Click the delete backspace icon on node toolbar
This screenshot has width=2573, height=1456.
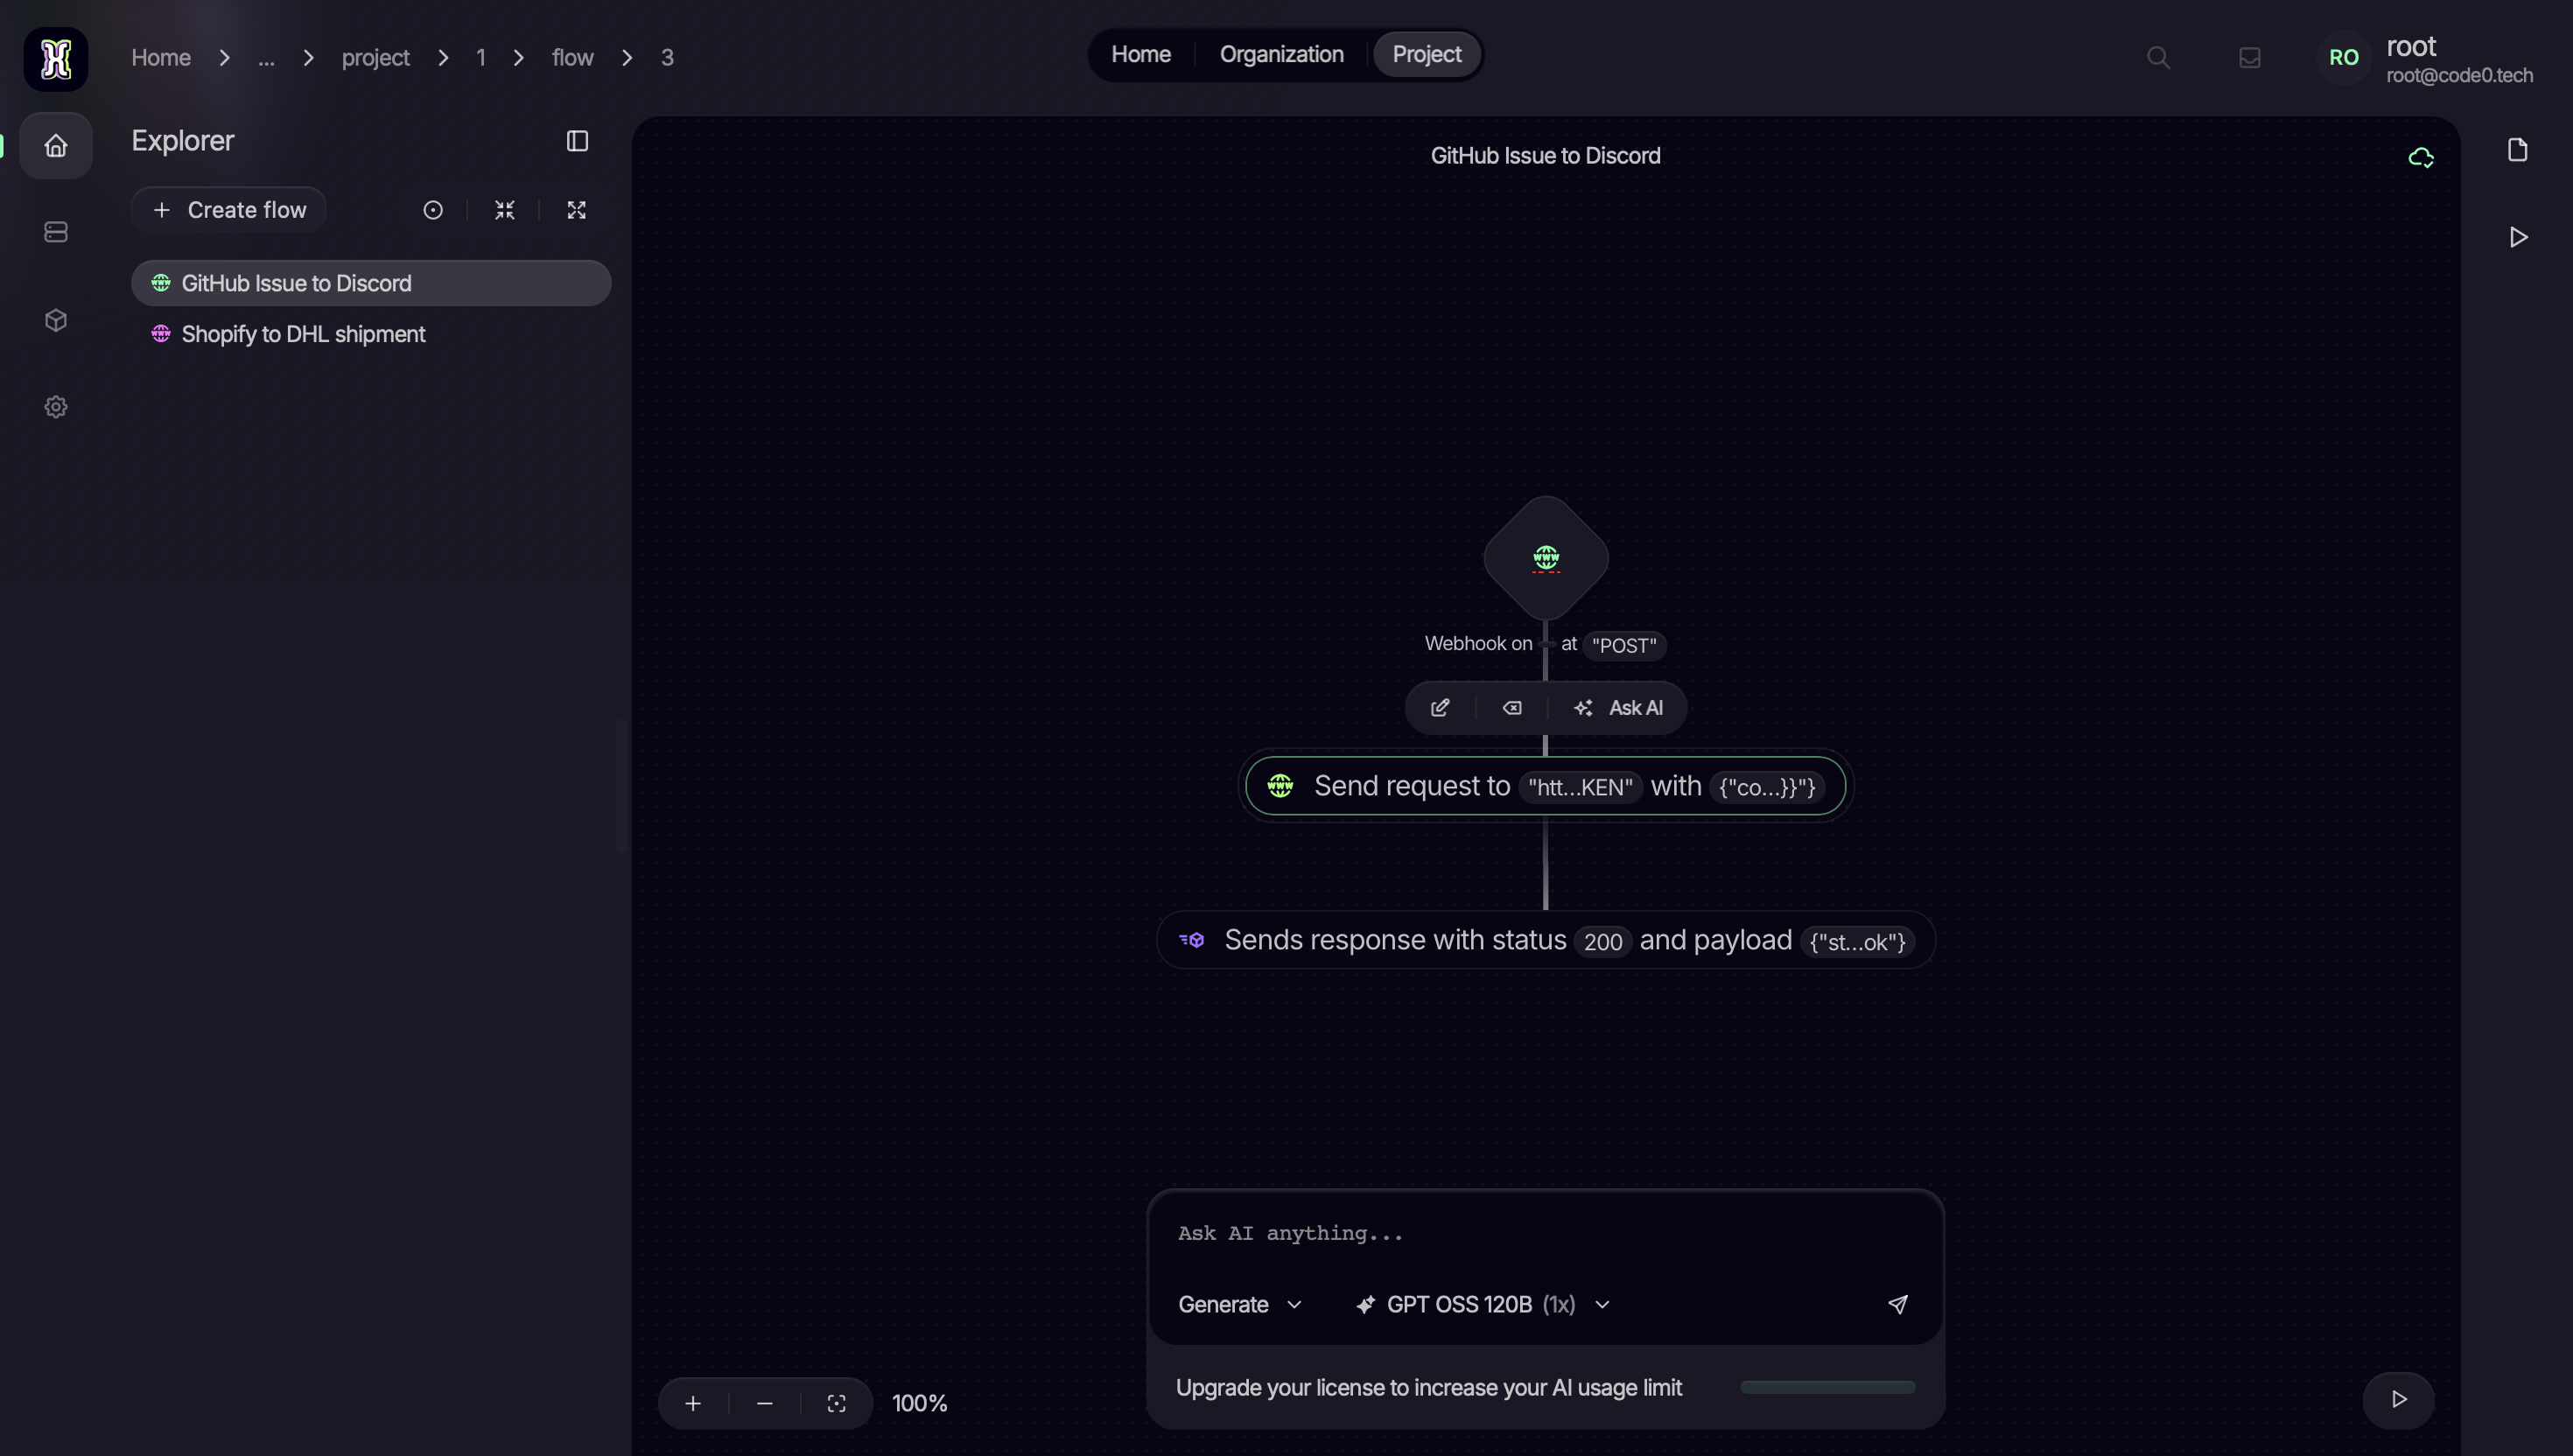tap(1512, 708)
